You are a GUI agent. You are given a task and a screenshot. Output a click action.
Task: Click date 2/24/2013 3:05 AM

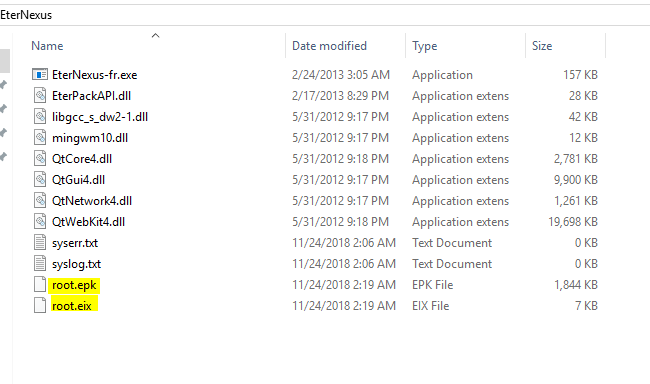[341, 75]
